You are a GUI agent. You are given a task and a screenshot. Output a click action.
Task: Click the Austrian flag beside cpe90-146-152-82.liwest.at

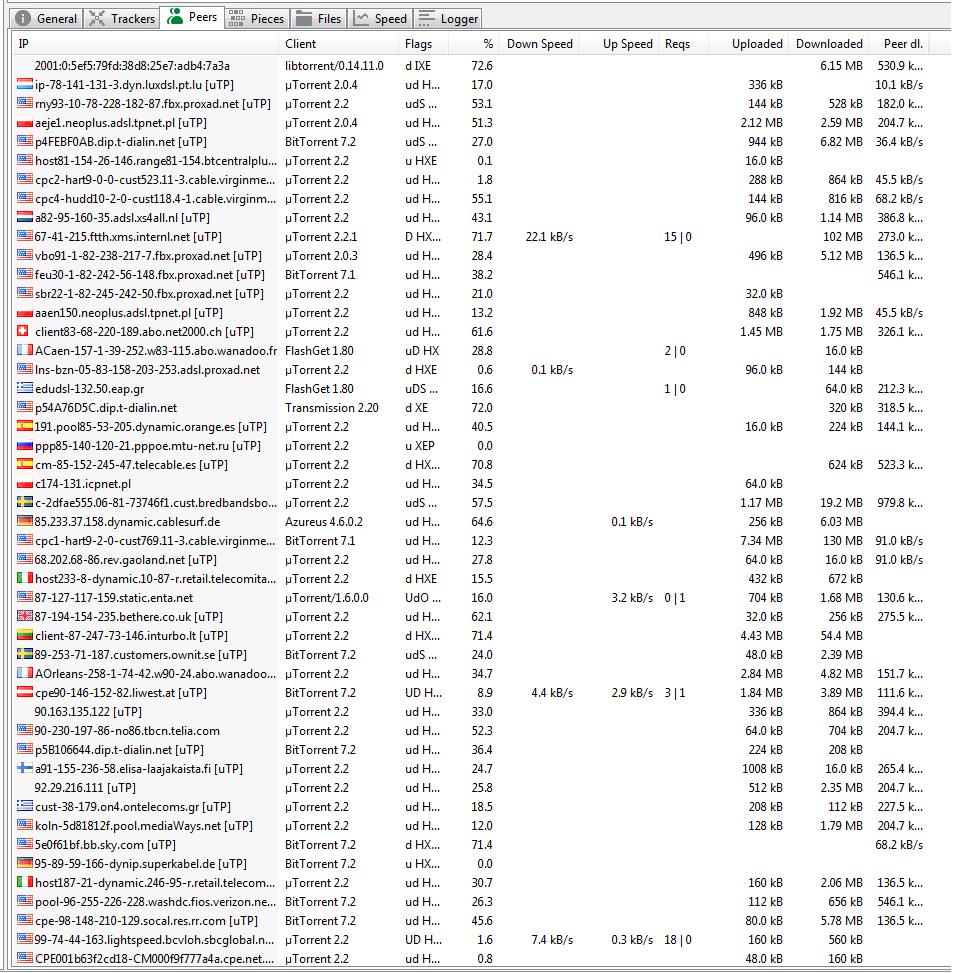click(x=25, y=692)
